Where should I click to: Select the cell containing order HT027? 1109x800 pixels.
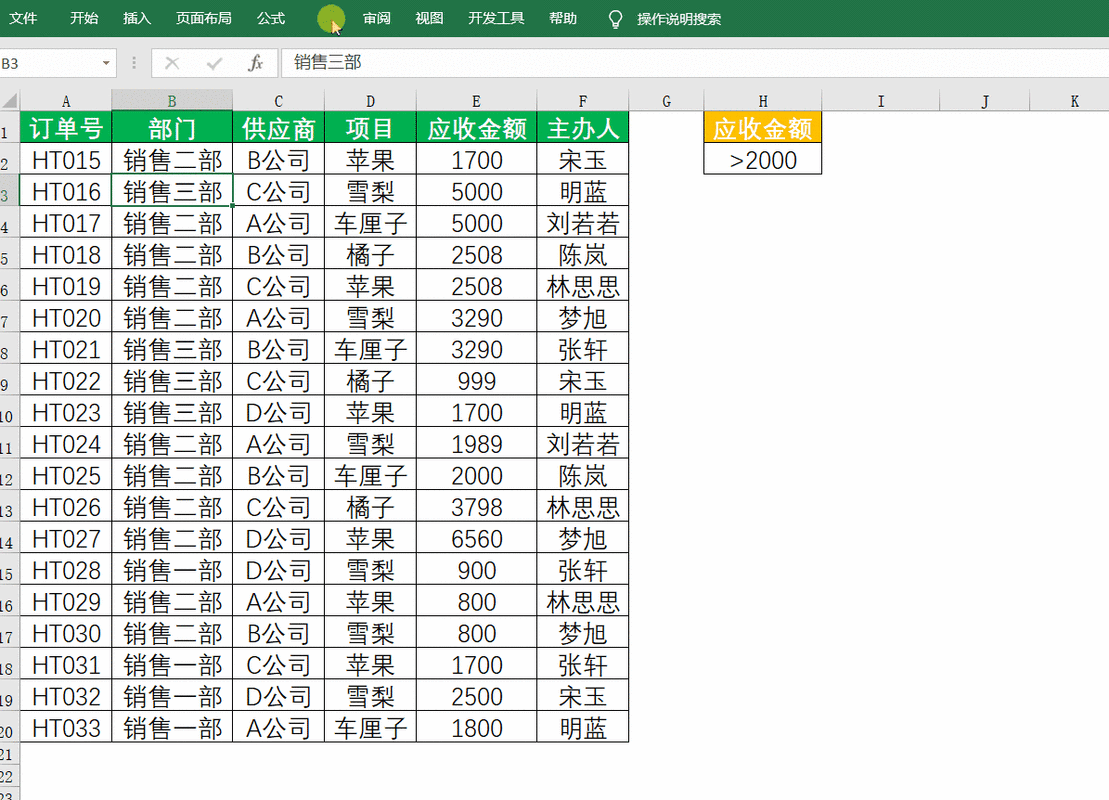click(x=66, y=539)
